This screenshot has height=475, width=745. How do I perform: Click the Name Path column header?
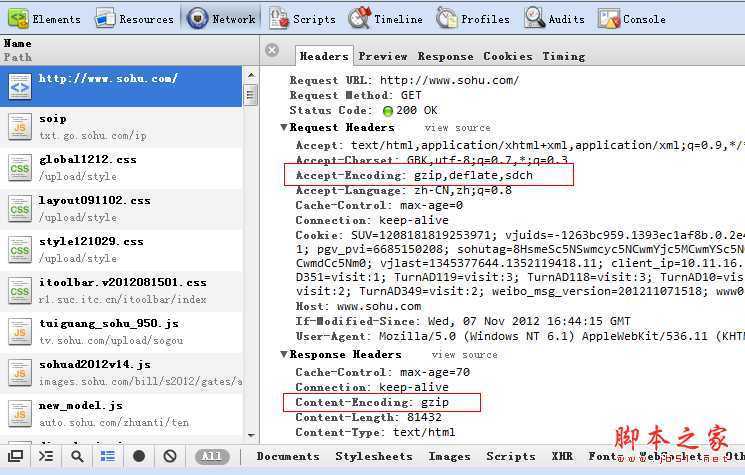(130, 50)
